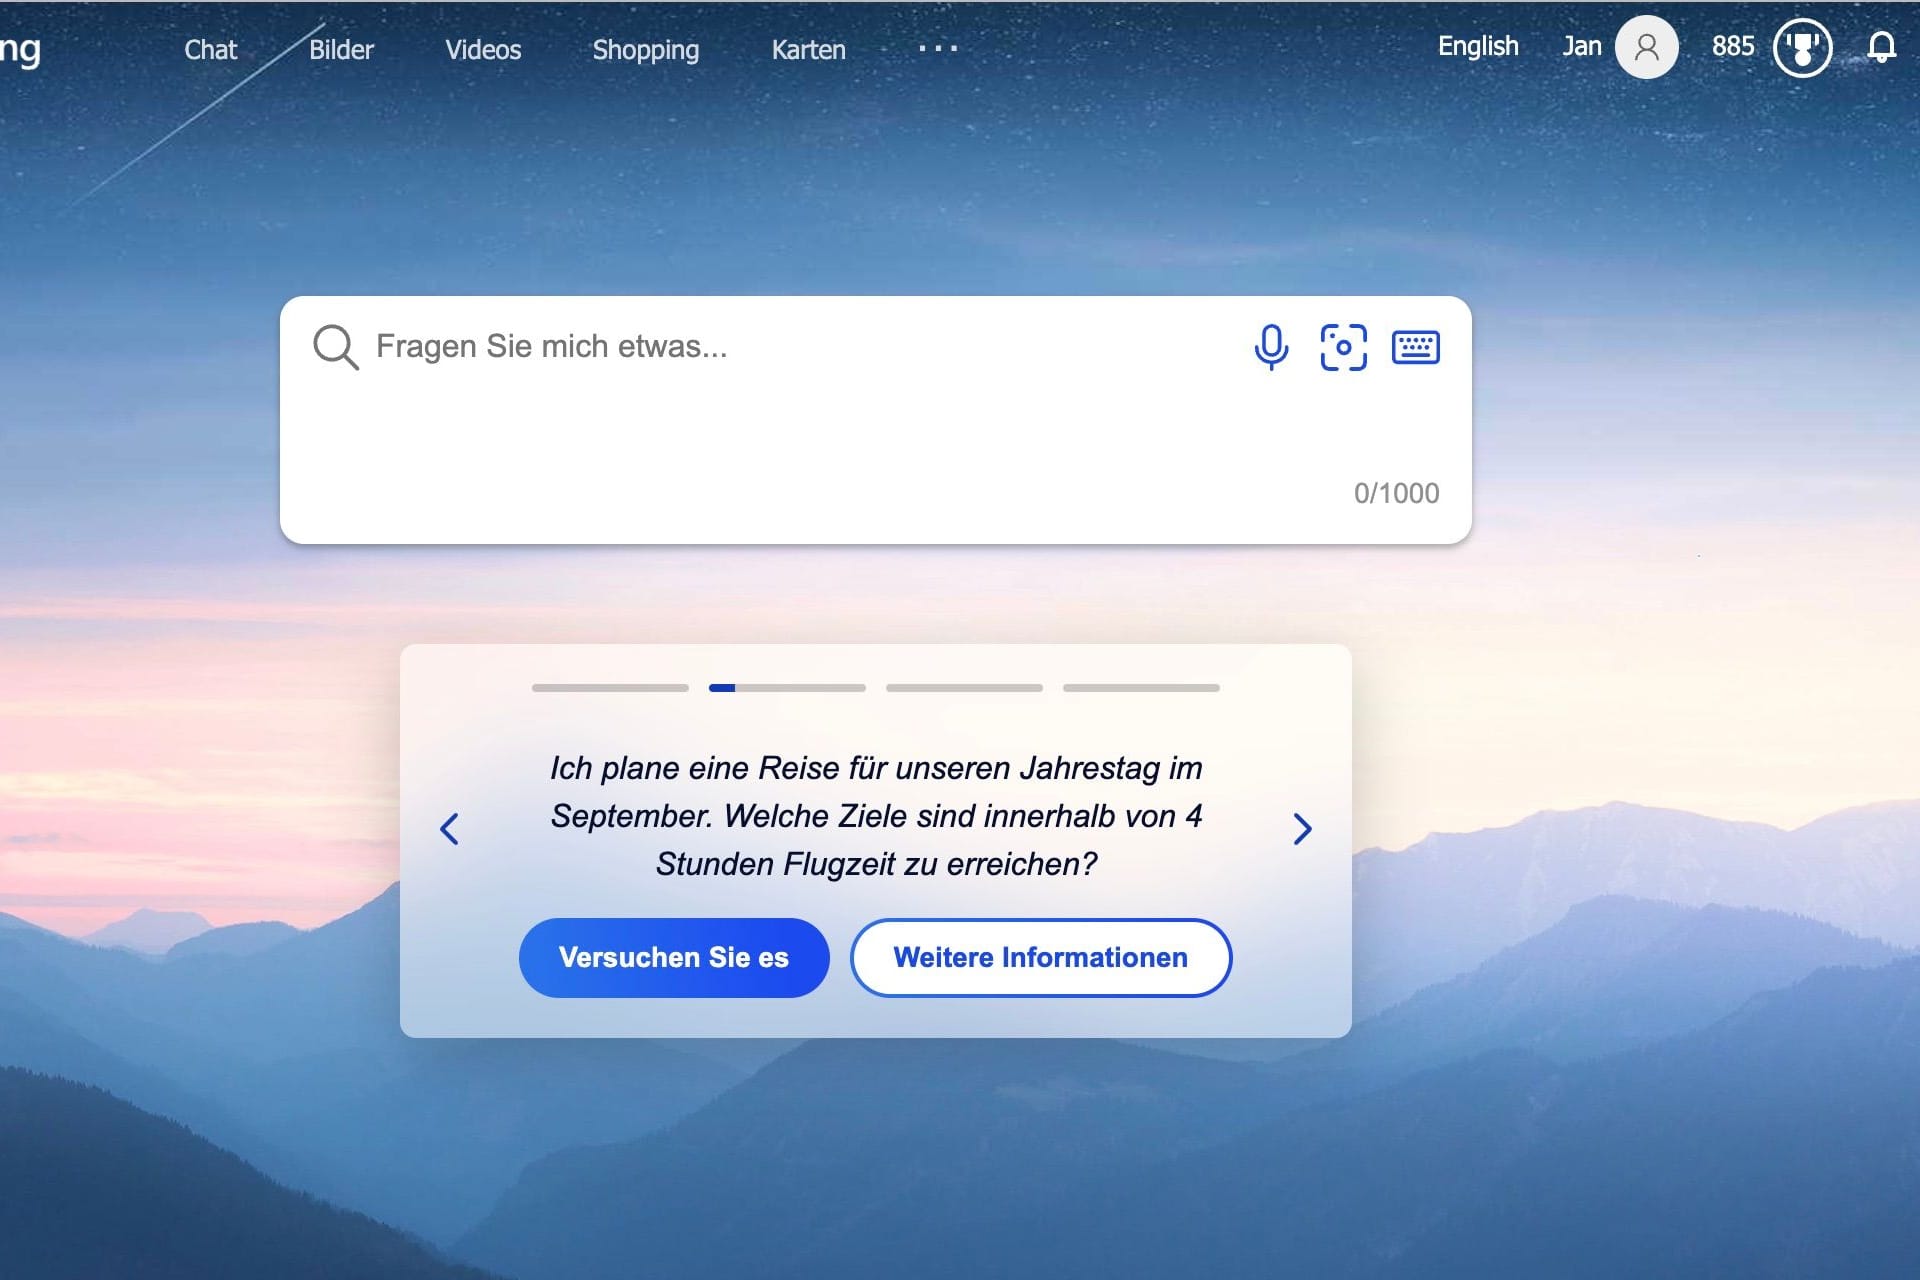Image resolution: width=1920 pixels, height=1280 pixels.
Task: Click the Videos menu item
Action: tap(483, 50)
